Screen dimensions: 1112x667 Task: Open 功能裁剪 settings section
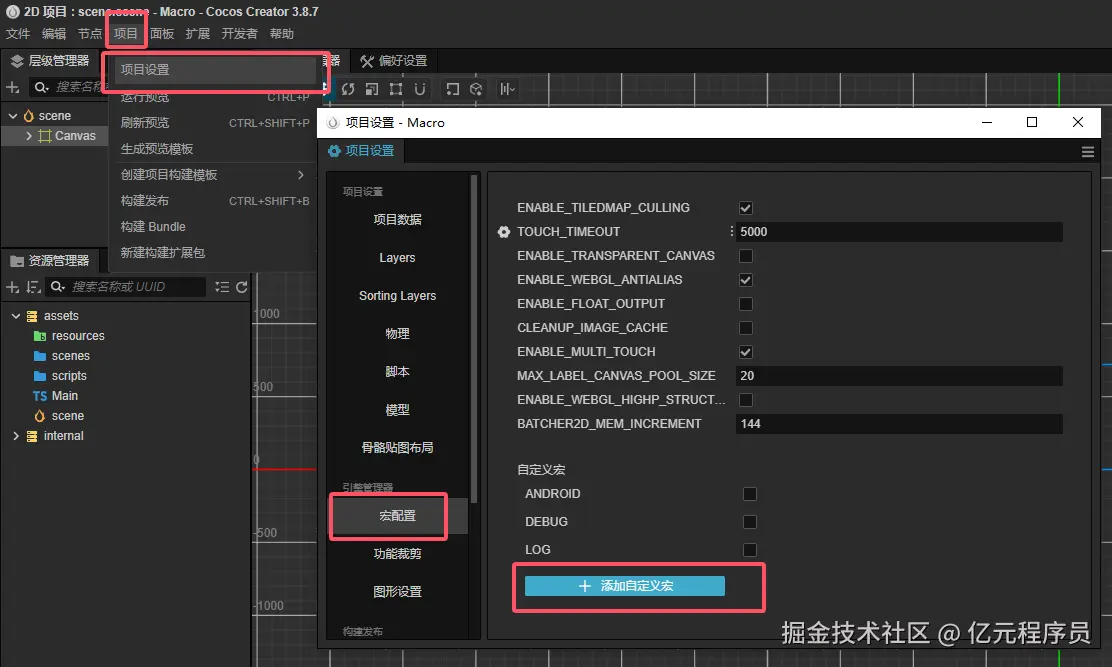pos(397,554)
